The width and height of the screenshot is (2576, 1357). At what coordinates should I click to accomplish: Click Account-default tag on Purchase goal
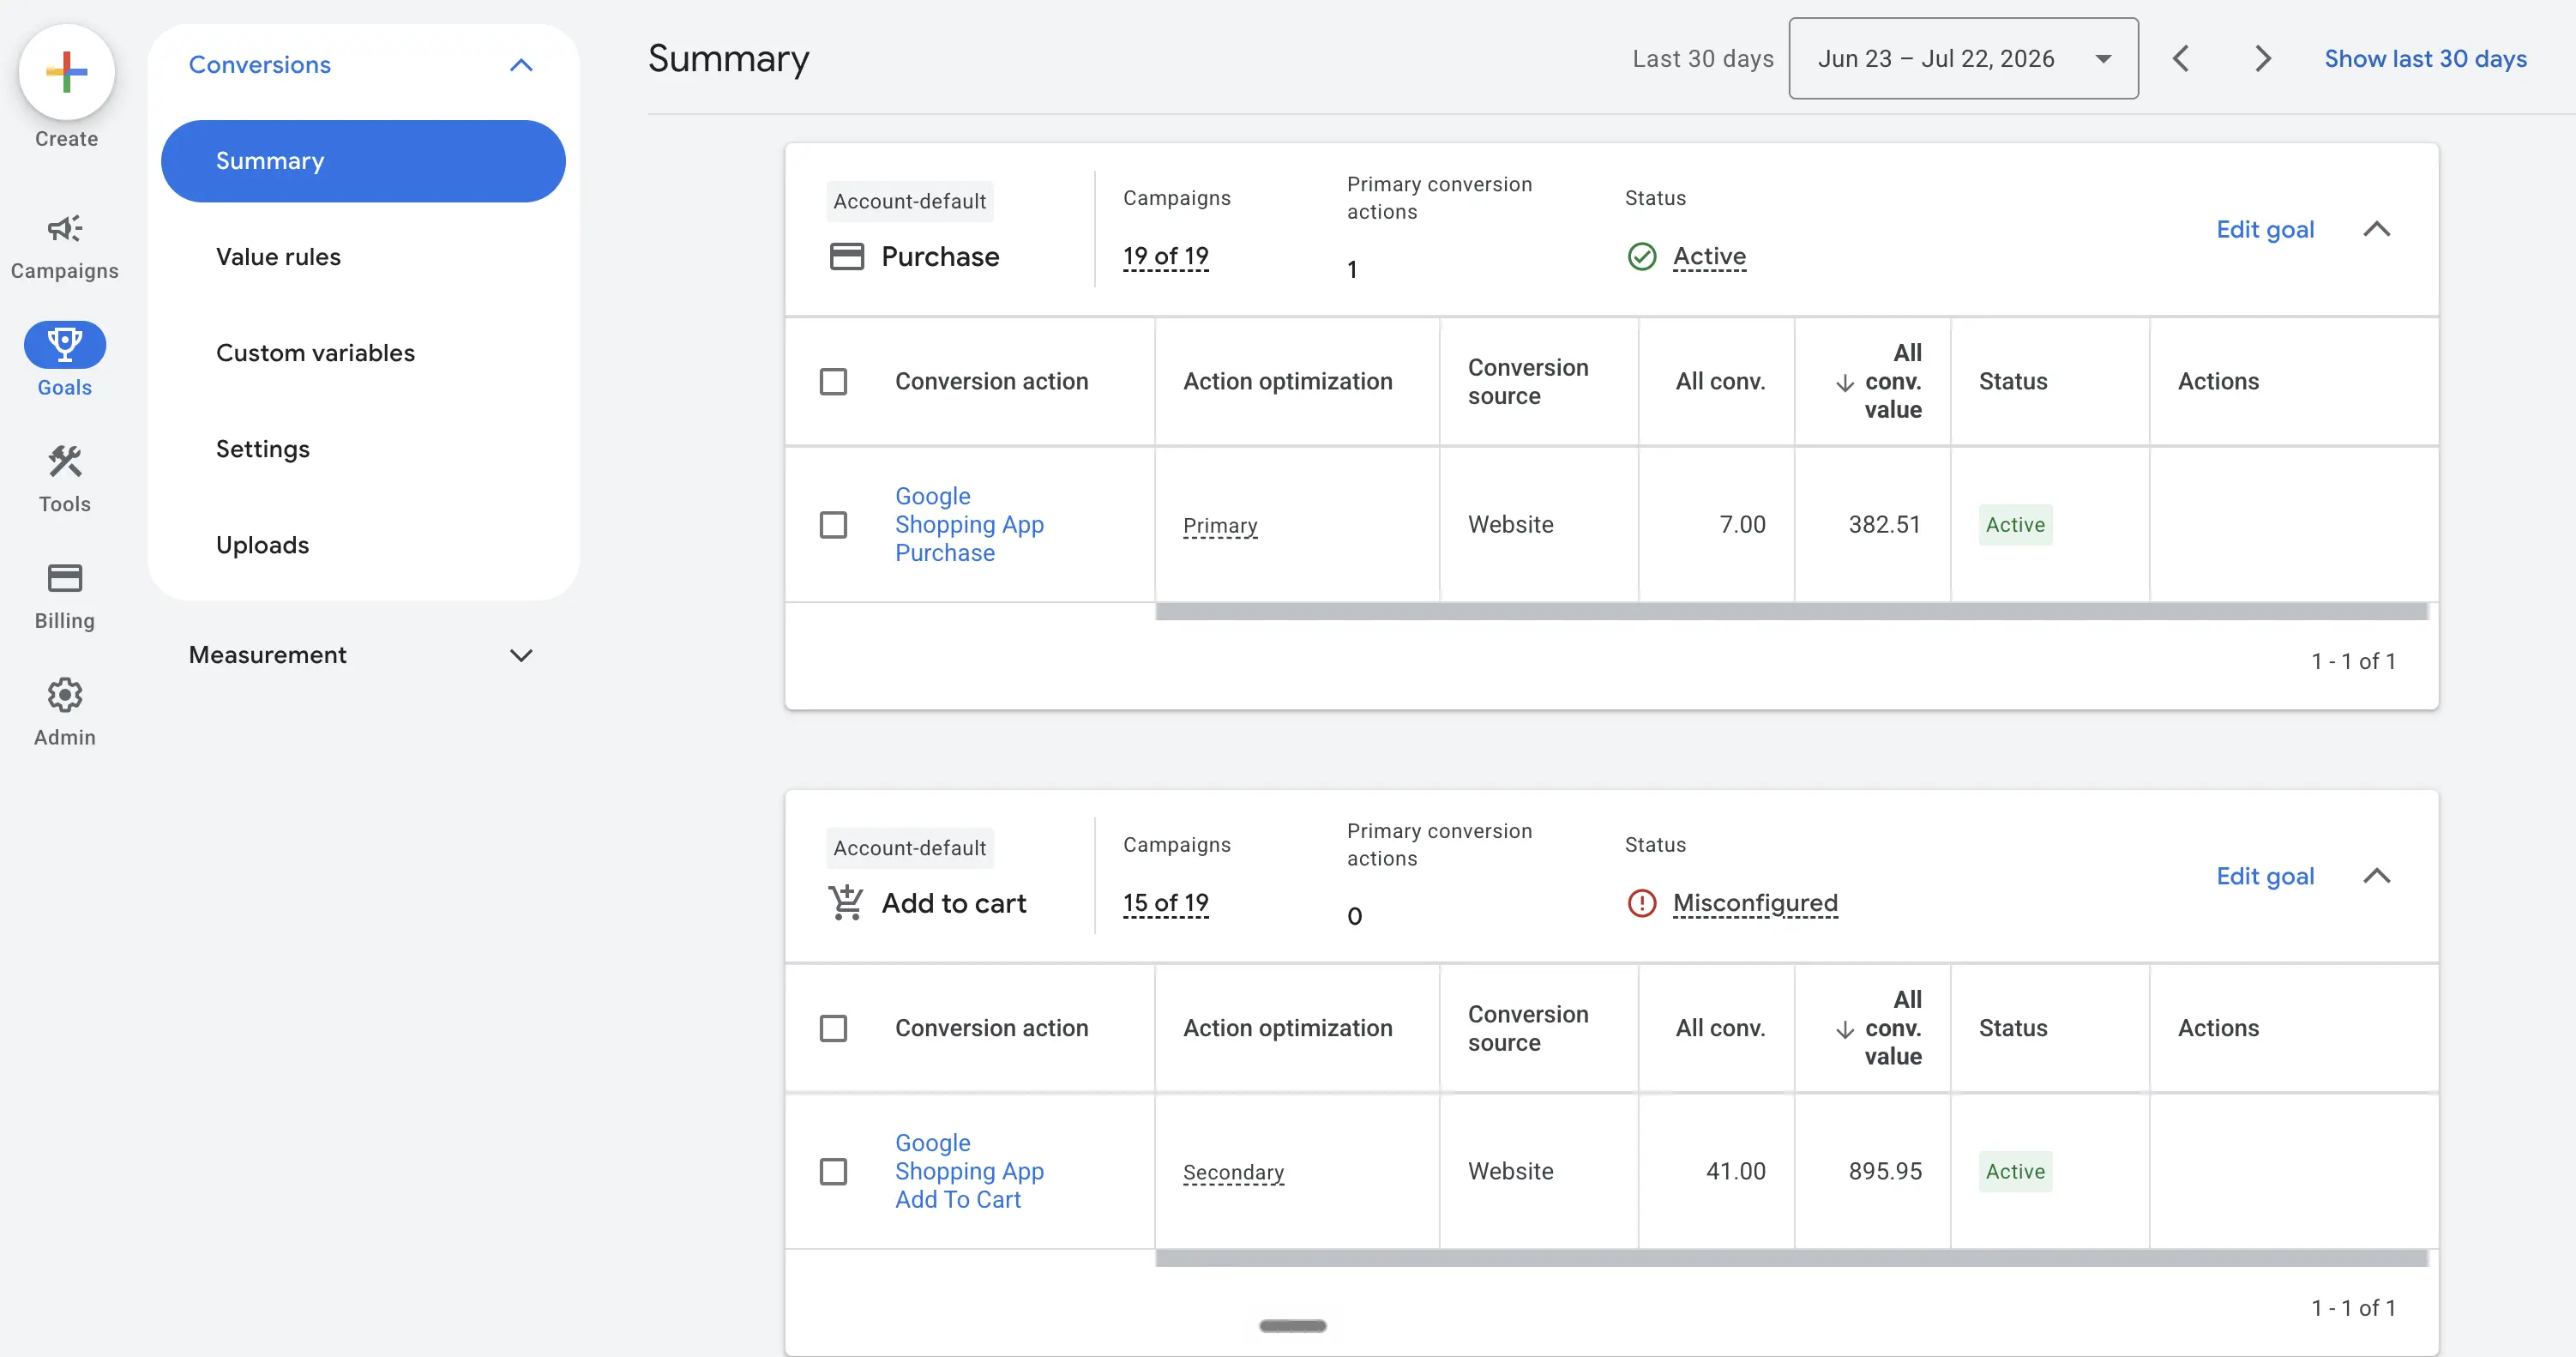[909, 201]
